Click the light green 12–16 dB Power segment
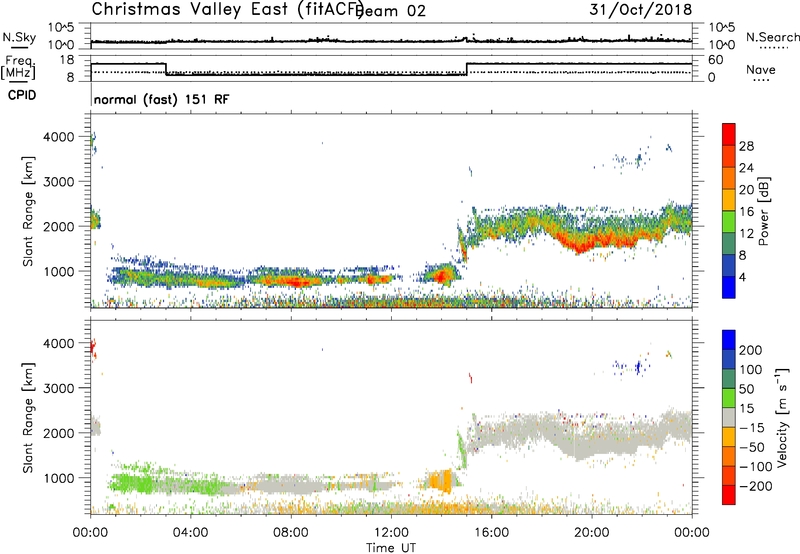The height and width of the screenshot is (554, 800). click(729, 221)
